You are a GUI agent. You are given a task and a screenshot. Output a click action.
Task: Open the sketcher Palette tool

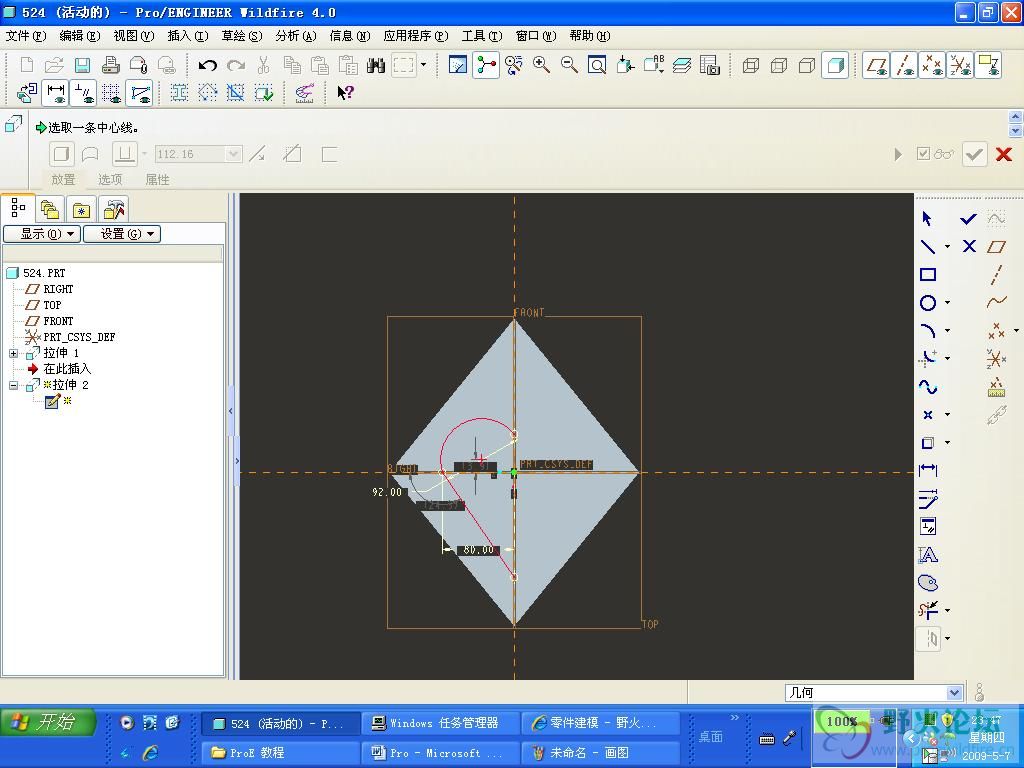click(927, 583)
